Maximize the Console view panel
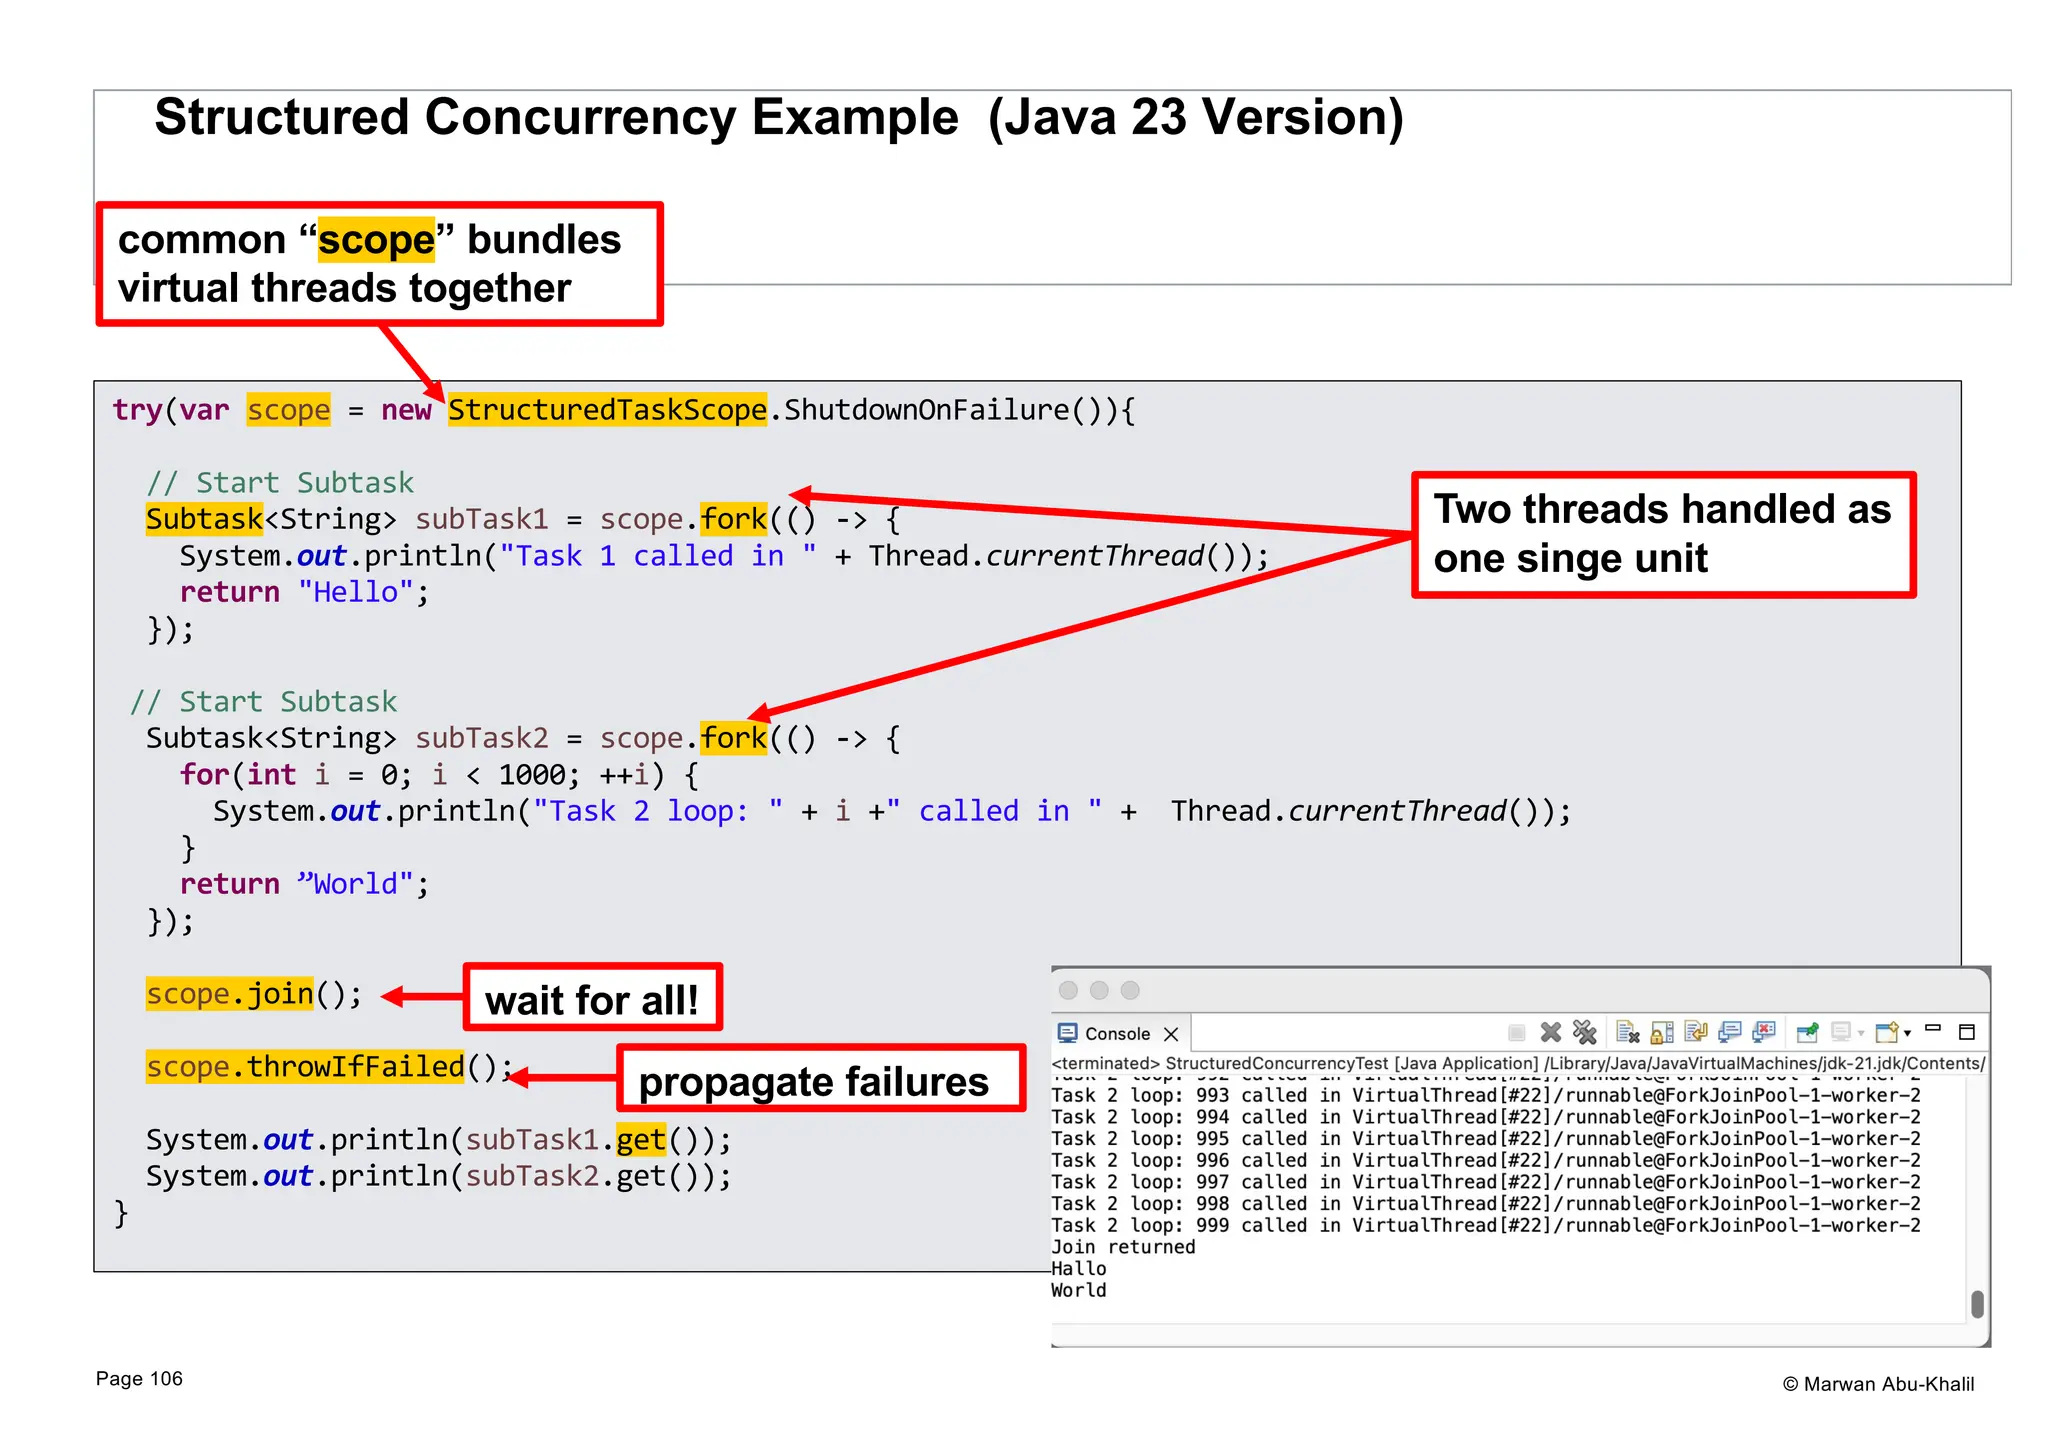The width and height of the screenshot is (2048, 1448). coord(1966,1032)
